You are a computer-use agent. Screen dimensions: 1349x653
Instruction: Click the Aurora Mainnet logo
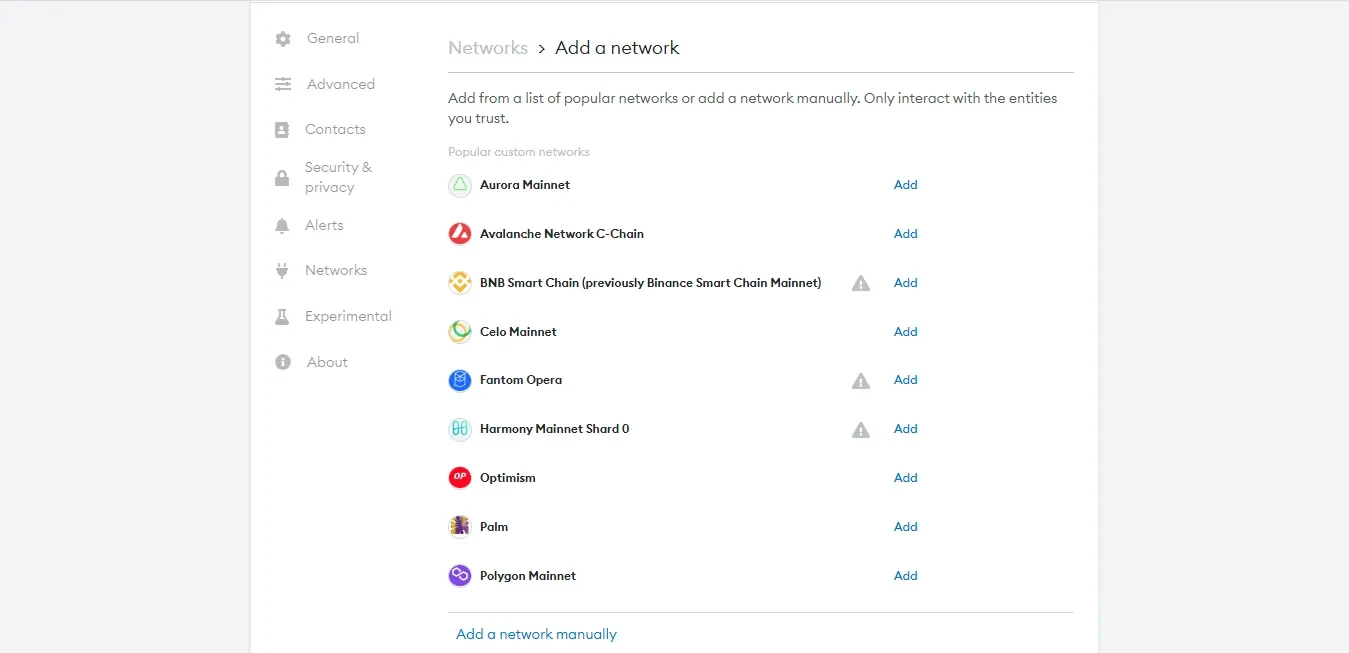(x=460, y=185)
